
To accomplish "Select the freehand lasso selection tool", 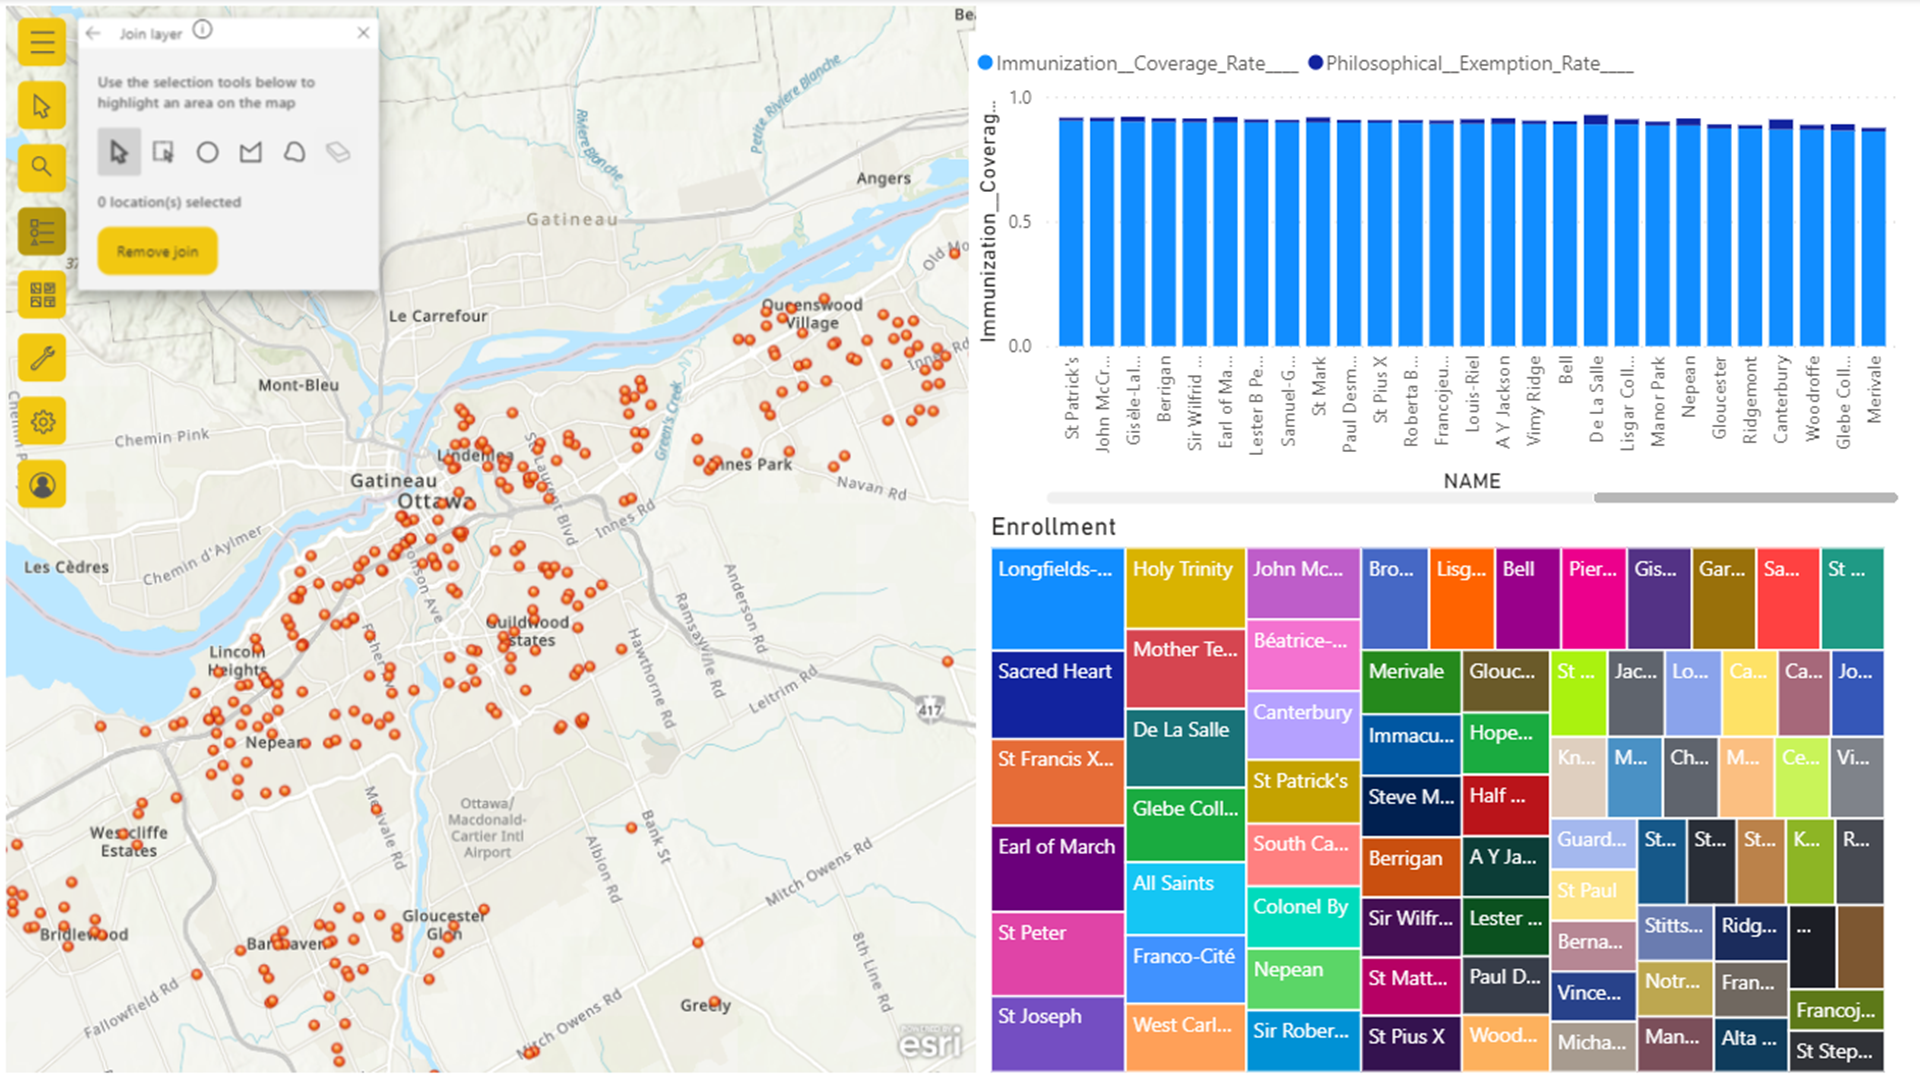I will [x=293, y=152].
